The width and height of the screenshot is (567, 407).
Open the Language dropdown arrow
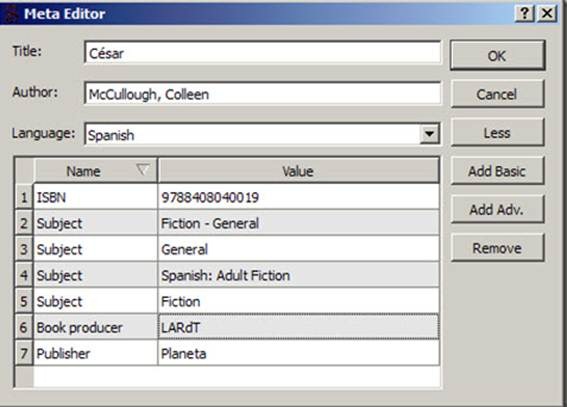point(429,134)
